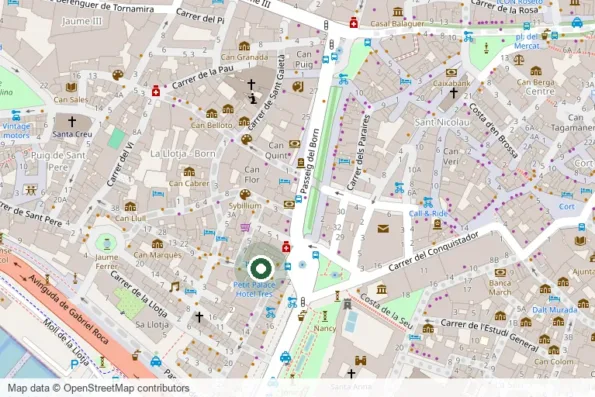Click the Petit Palace Hotel Tres label

pos(254,289)
